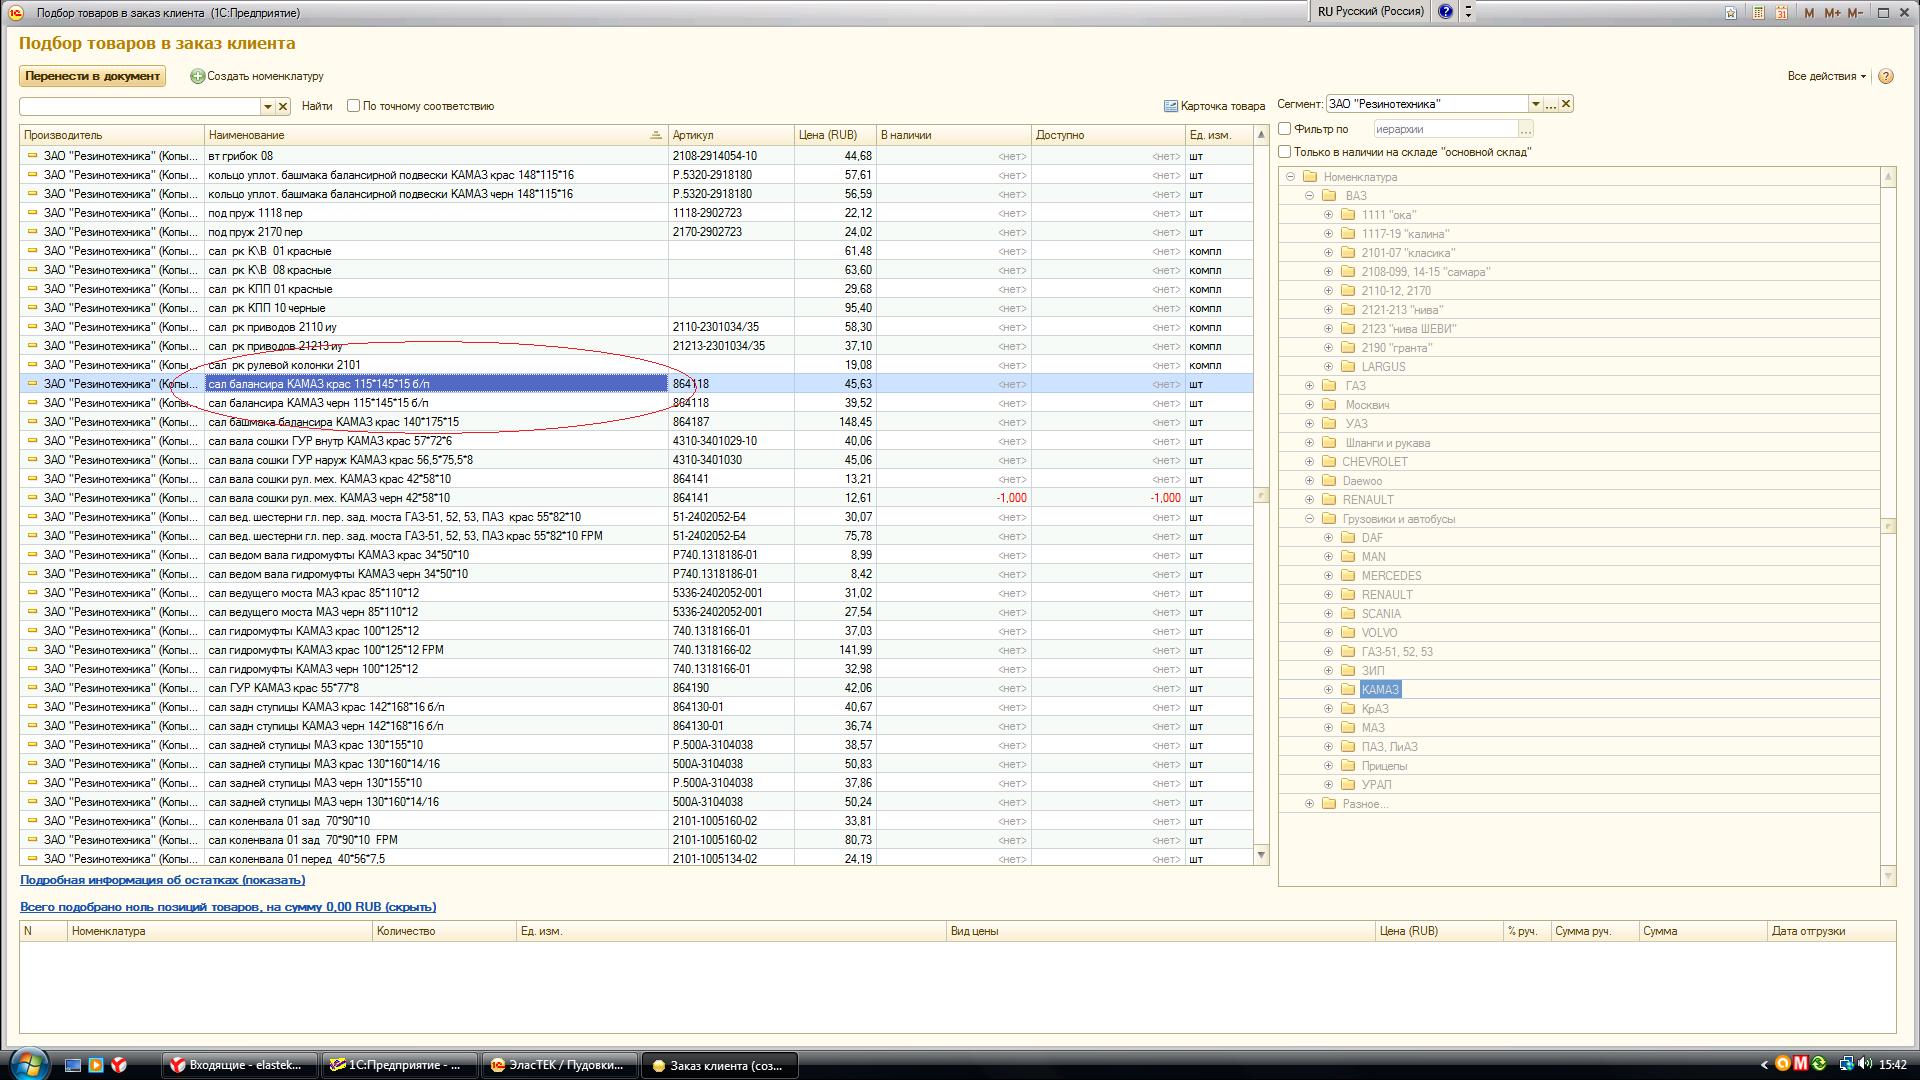
Task: Open the Сегмент dropdown list
Action: tap(1535, 104)
